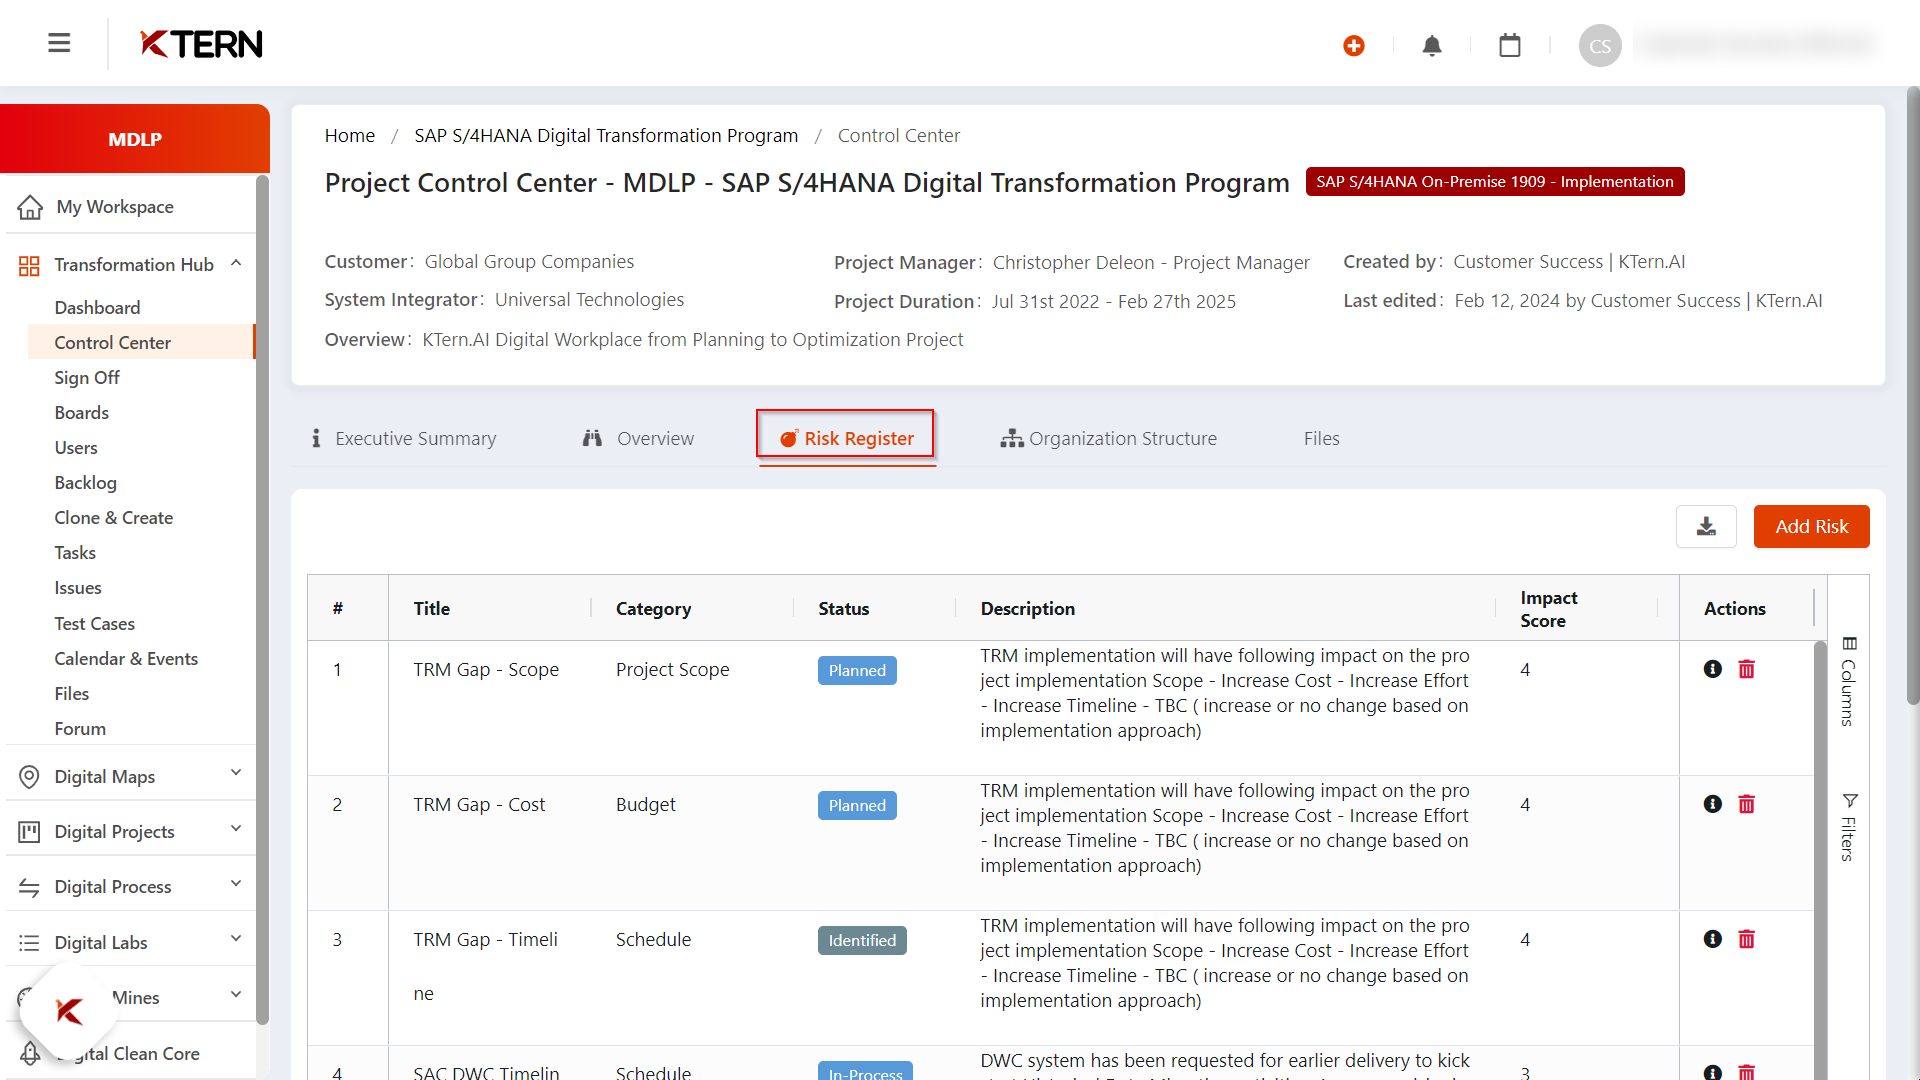The width and height of the screenshot is (1920, 1080).
Task: Delete the TRM Gap - Timeline risk
Action: pyautogui.click(x=1747, y=939)
